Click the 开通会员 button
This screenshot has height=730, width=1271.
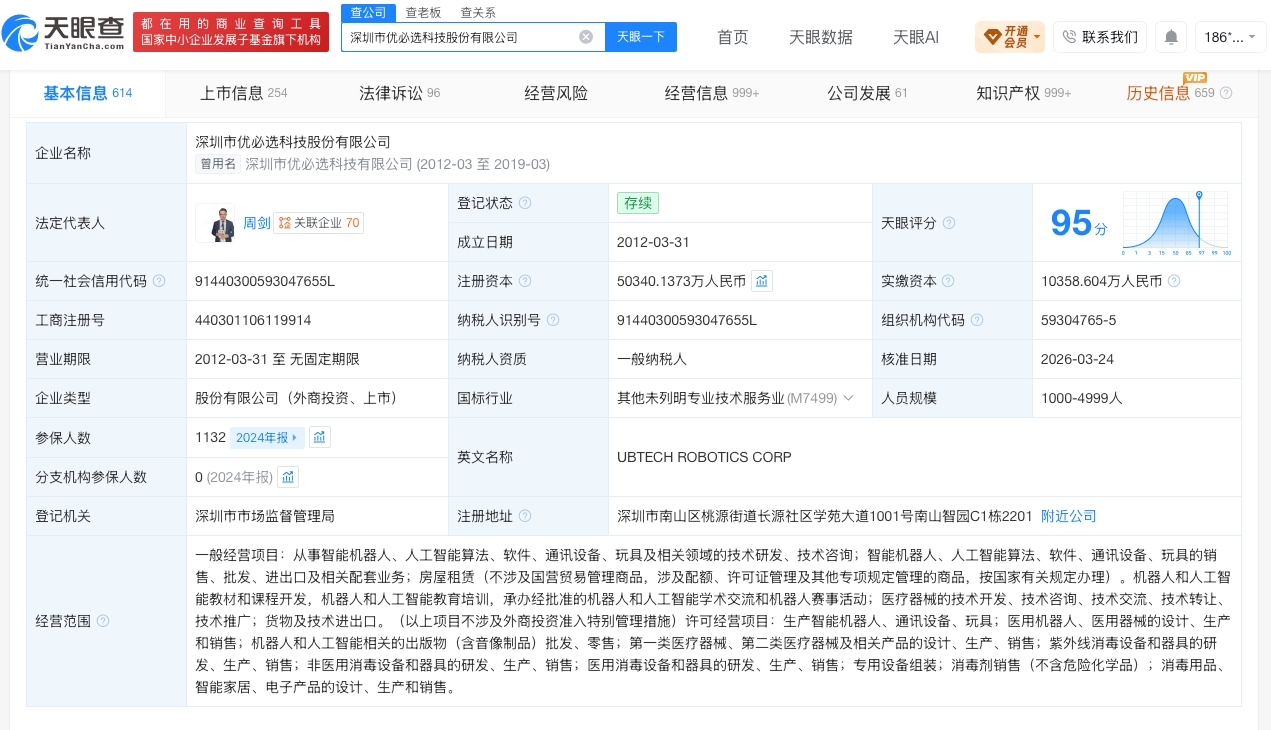1010,37
